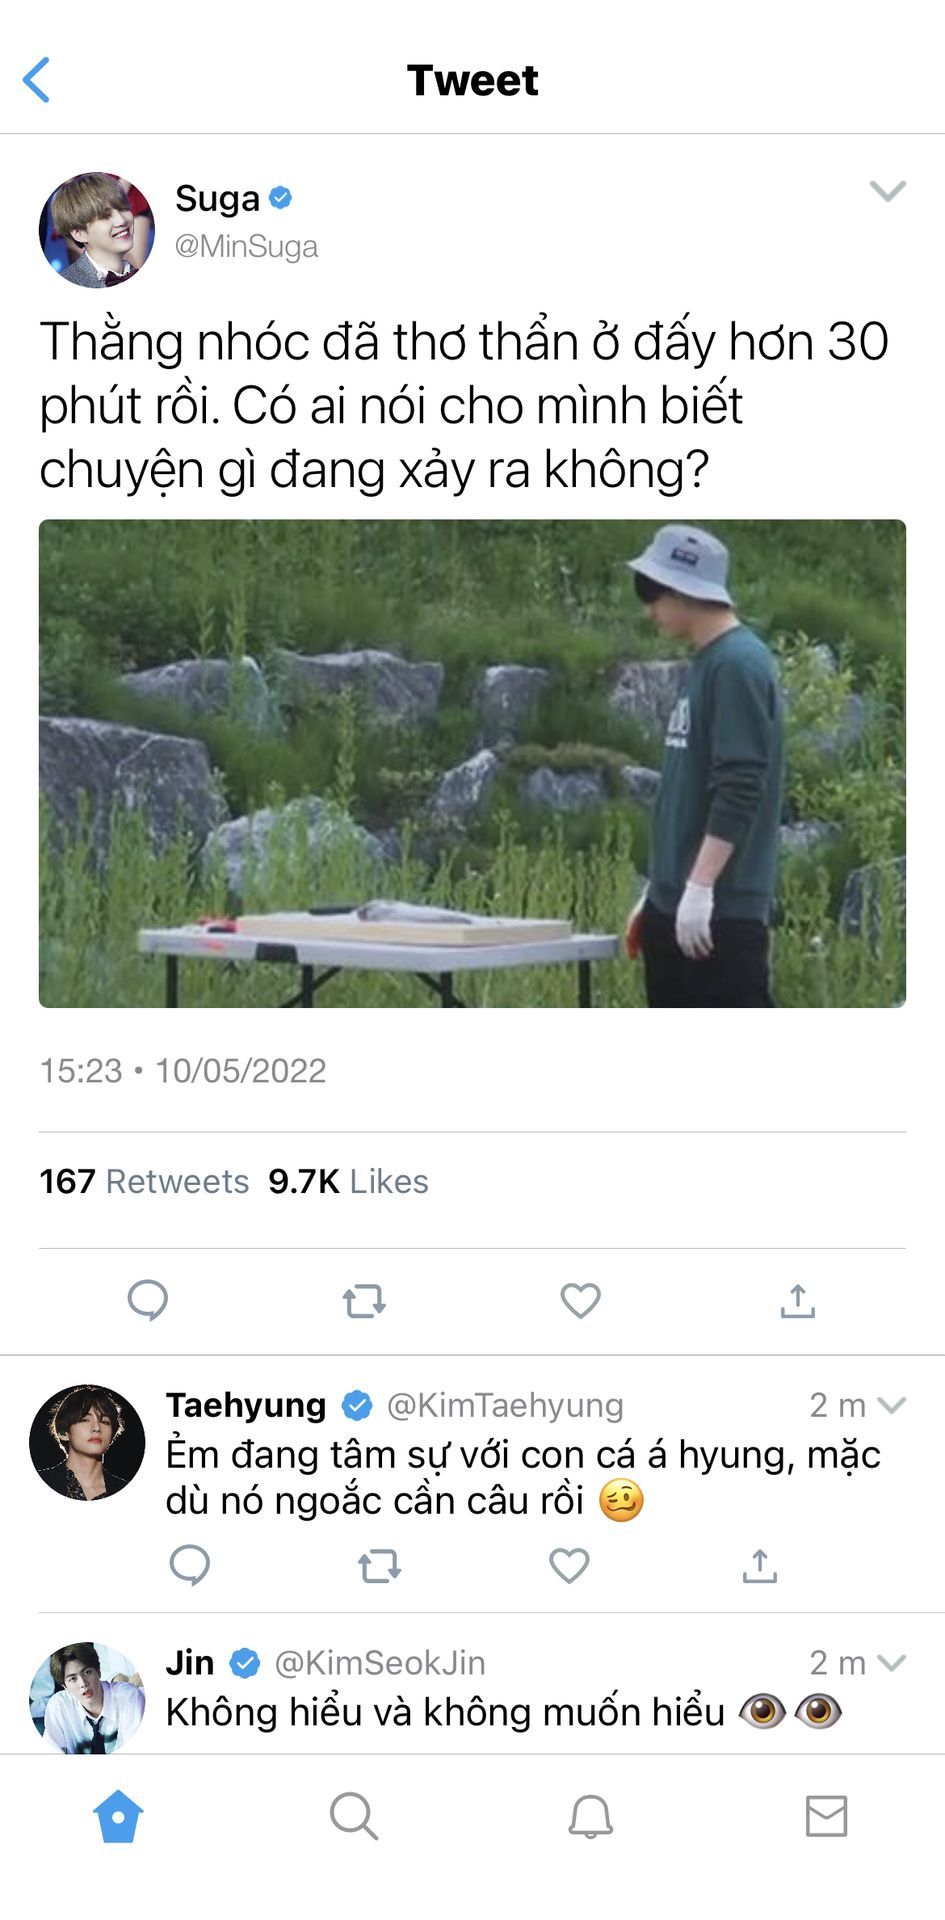
Task: Open the Search tab
Action: pos(354,1816)
